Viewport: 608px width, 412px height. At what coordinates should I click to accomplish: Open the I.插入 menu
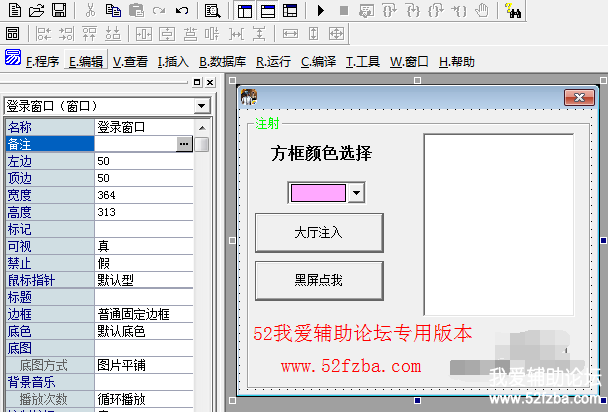click(x=173, y=62)
